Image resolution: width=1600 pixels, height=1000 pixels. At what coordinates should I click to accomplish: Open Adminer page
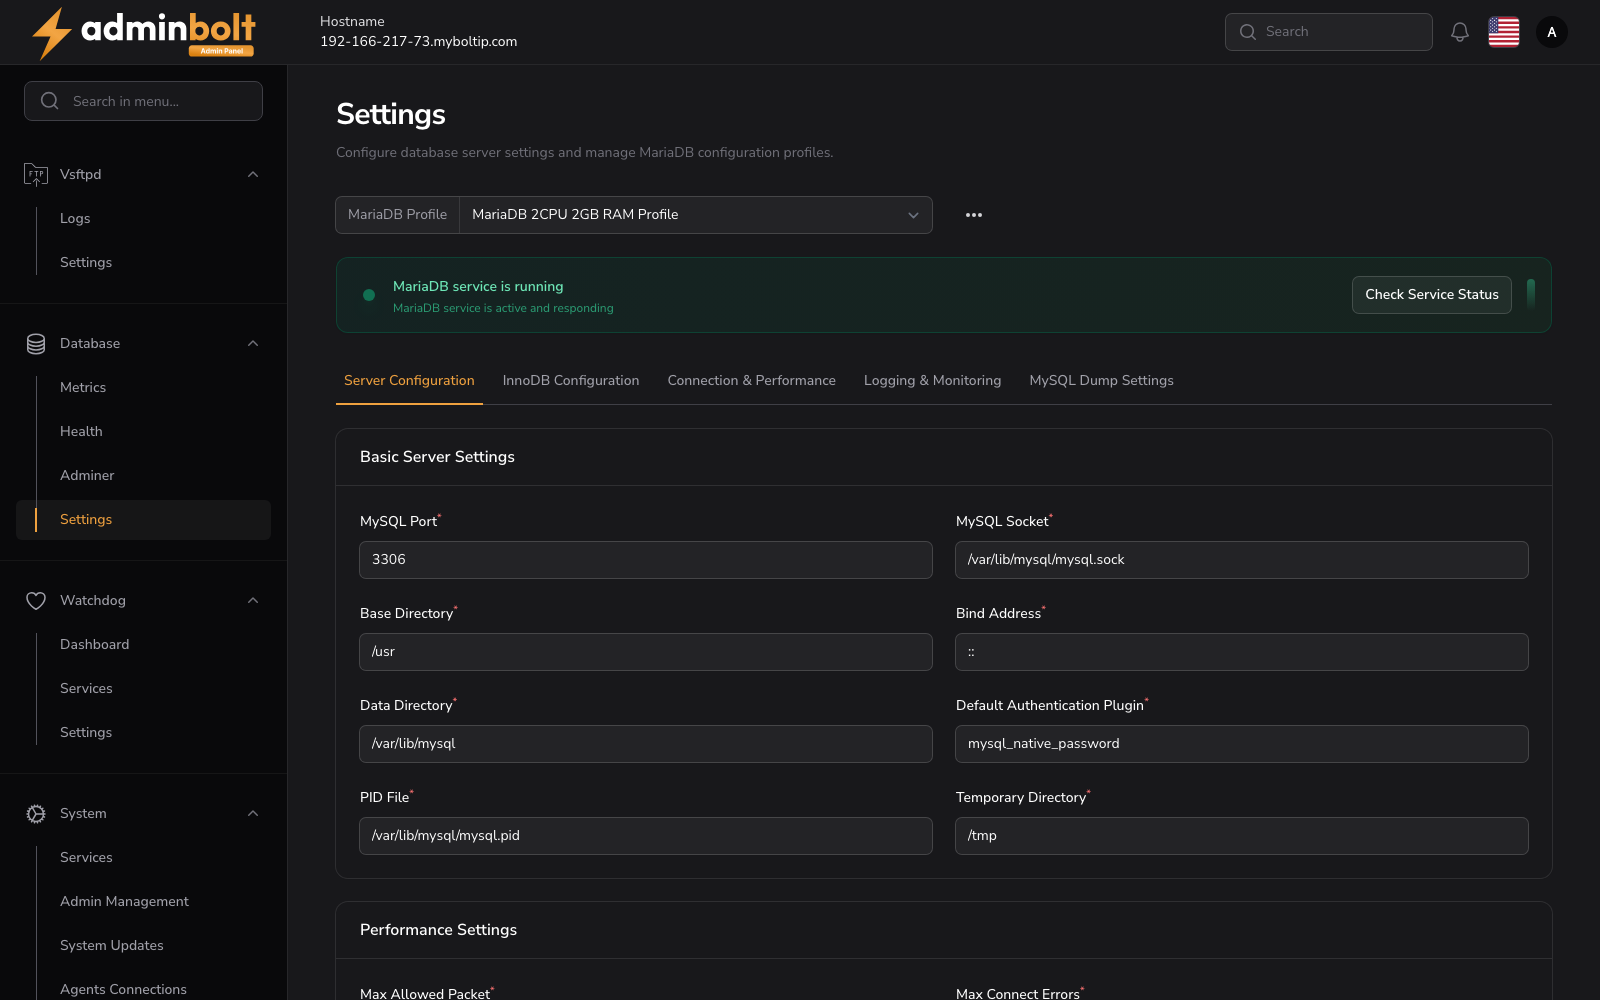pos(87,475)
